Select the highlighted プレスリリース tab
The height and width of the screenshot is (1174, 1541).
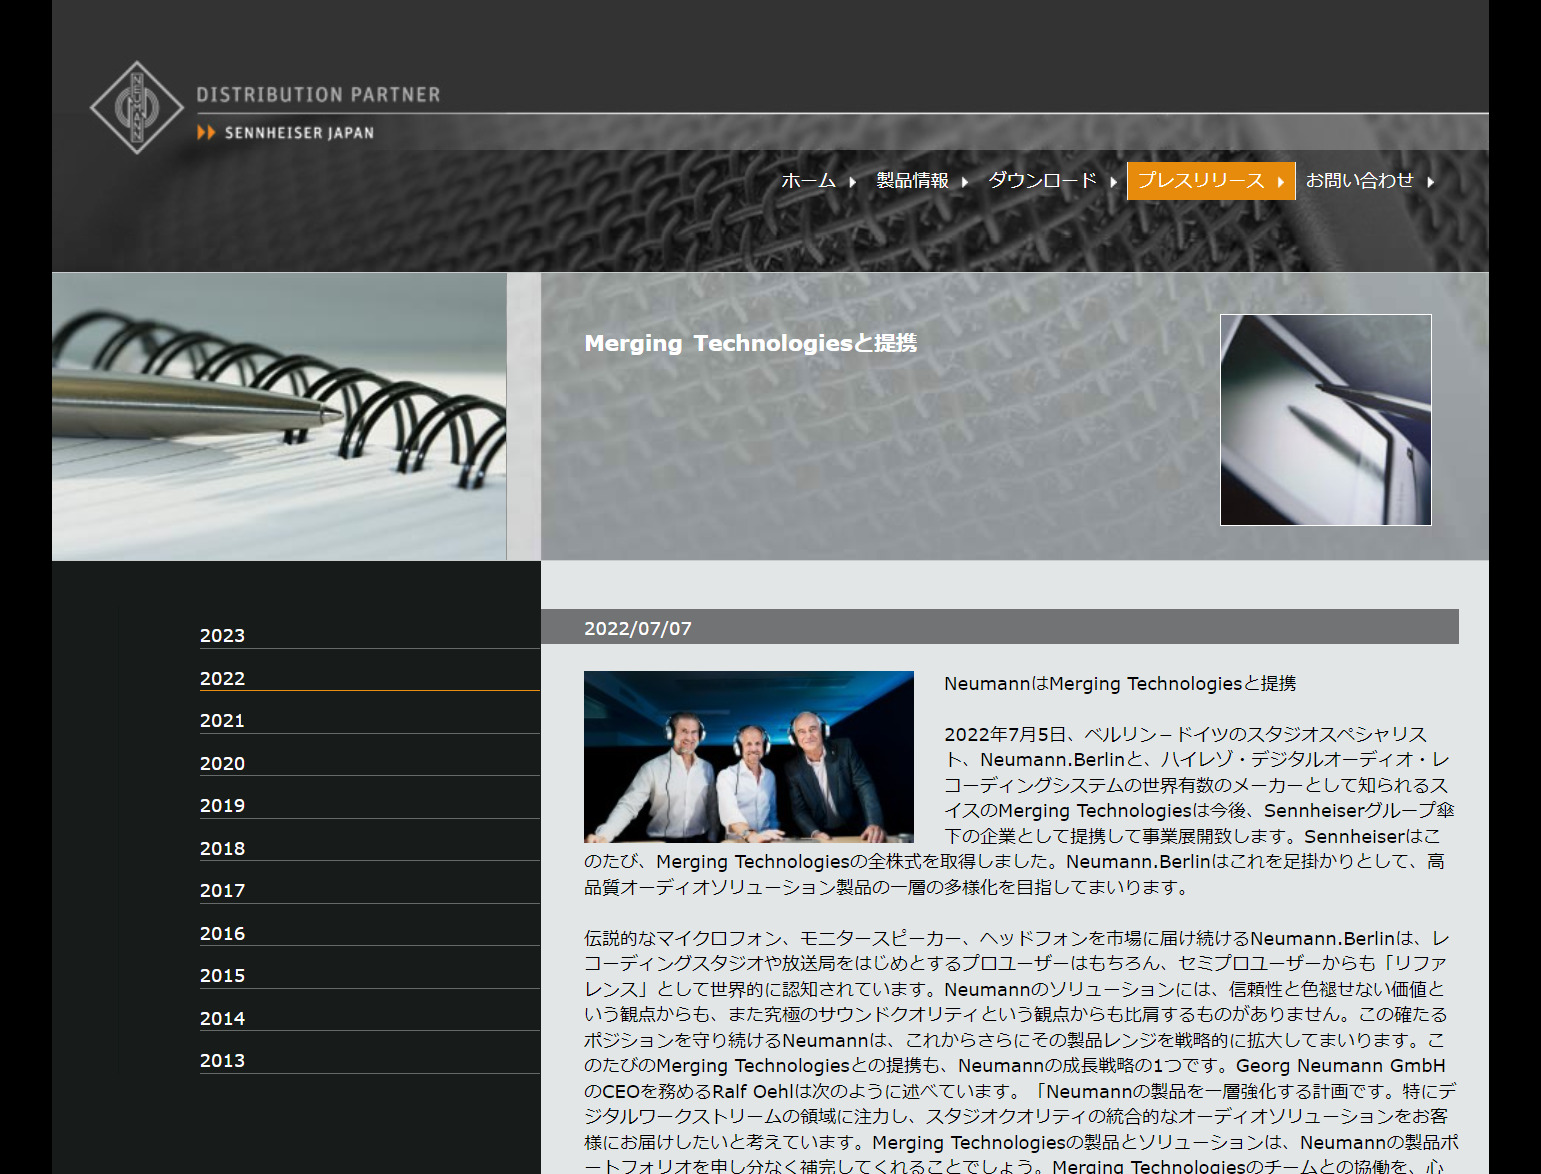click(x=1211, y=181)
